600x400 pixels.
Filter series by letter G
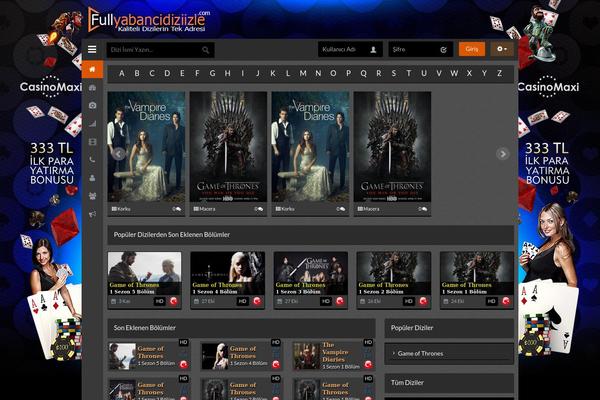212,73
